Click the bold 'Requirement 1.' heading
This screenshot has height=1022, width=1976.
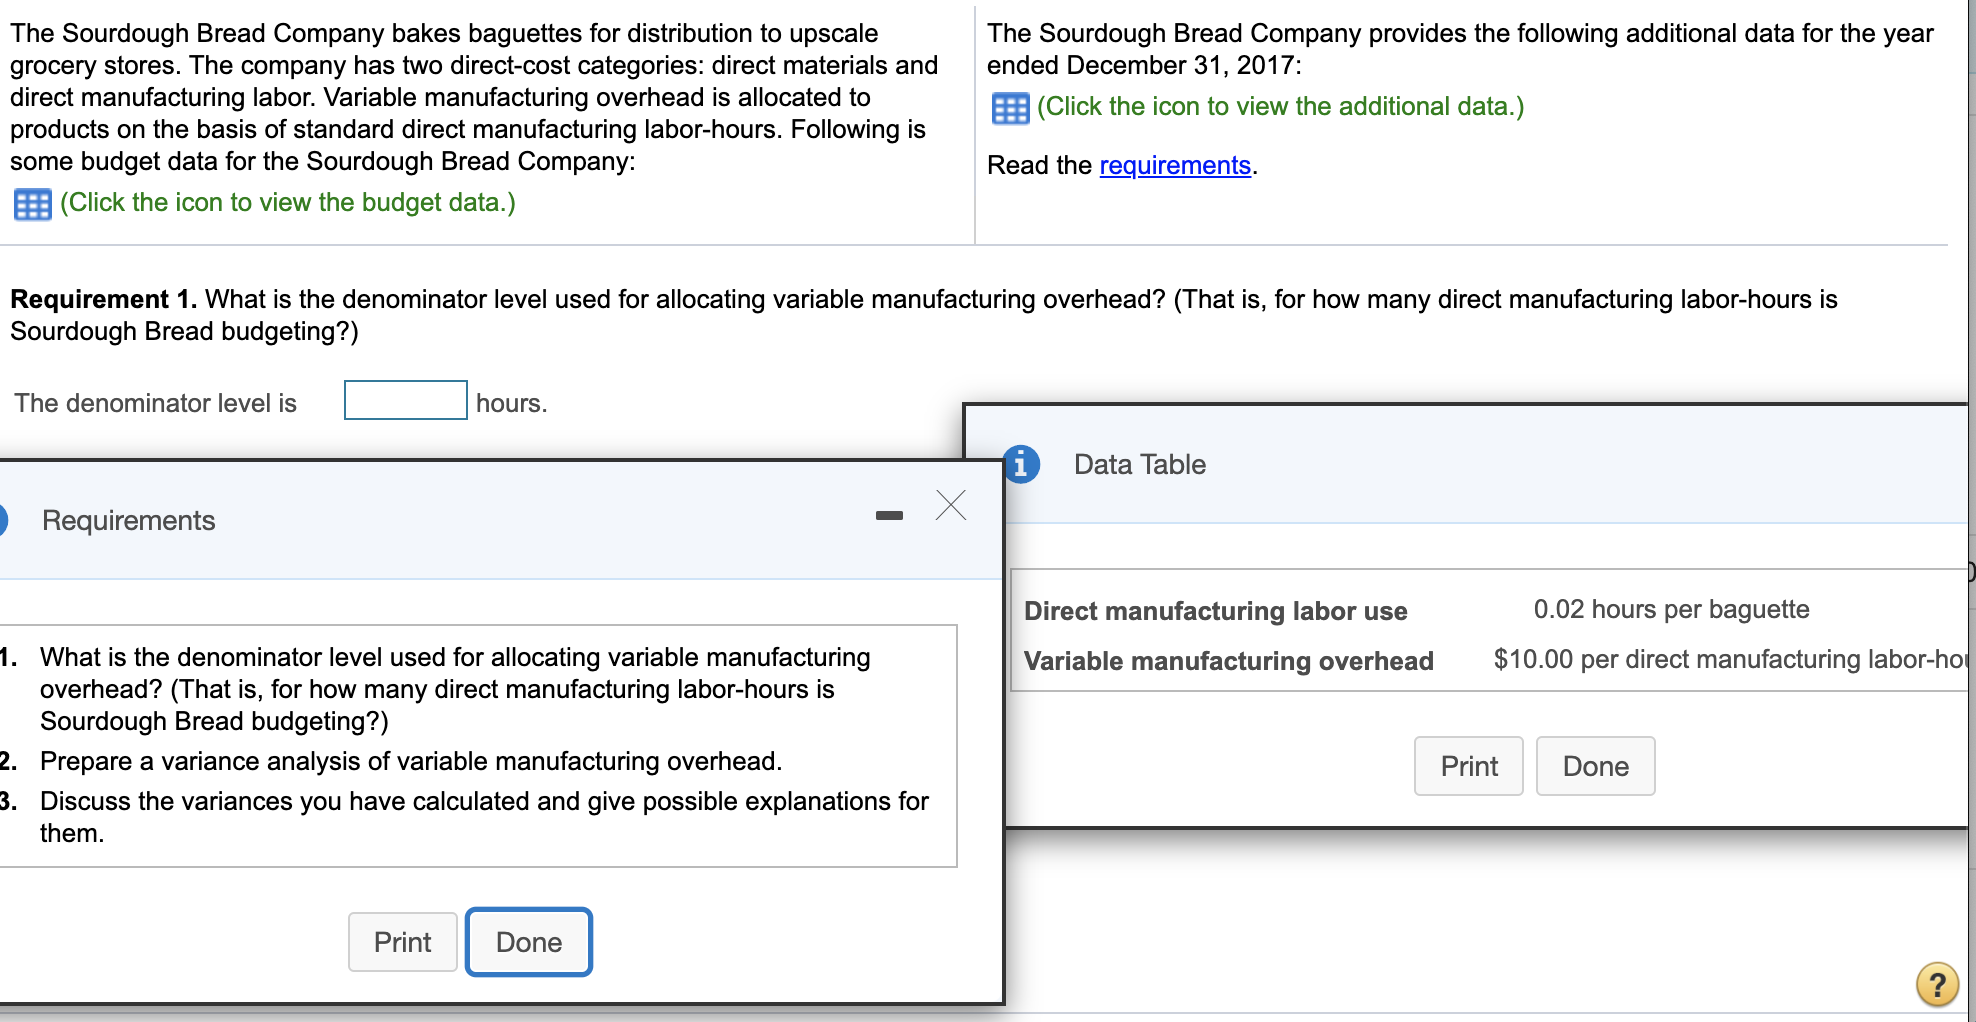click(x=104, y=299)
